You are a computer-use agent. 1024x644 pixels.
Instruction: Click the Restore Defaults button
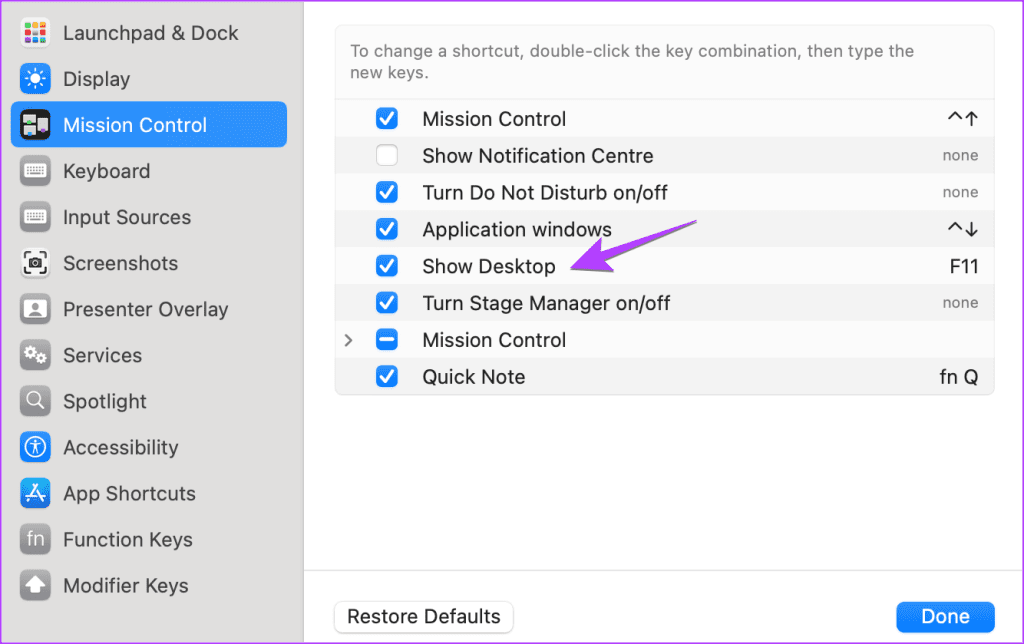tap(423, 617)
